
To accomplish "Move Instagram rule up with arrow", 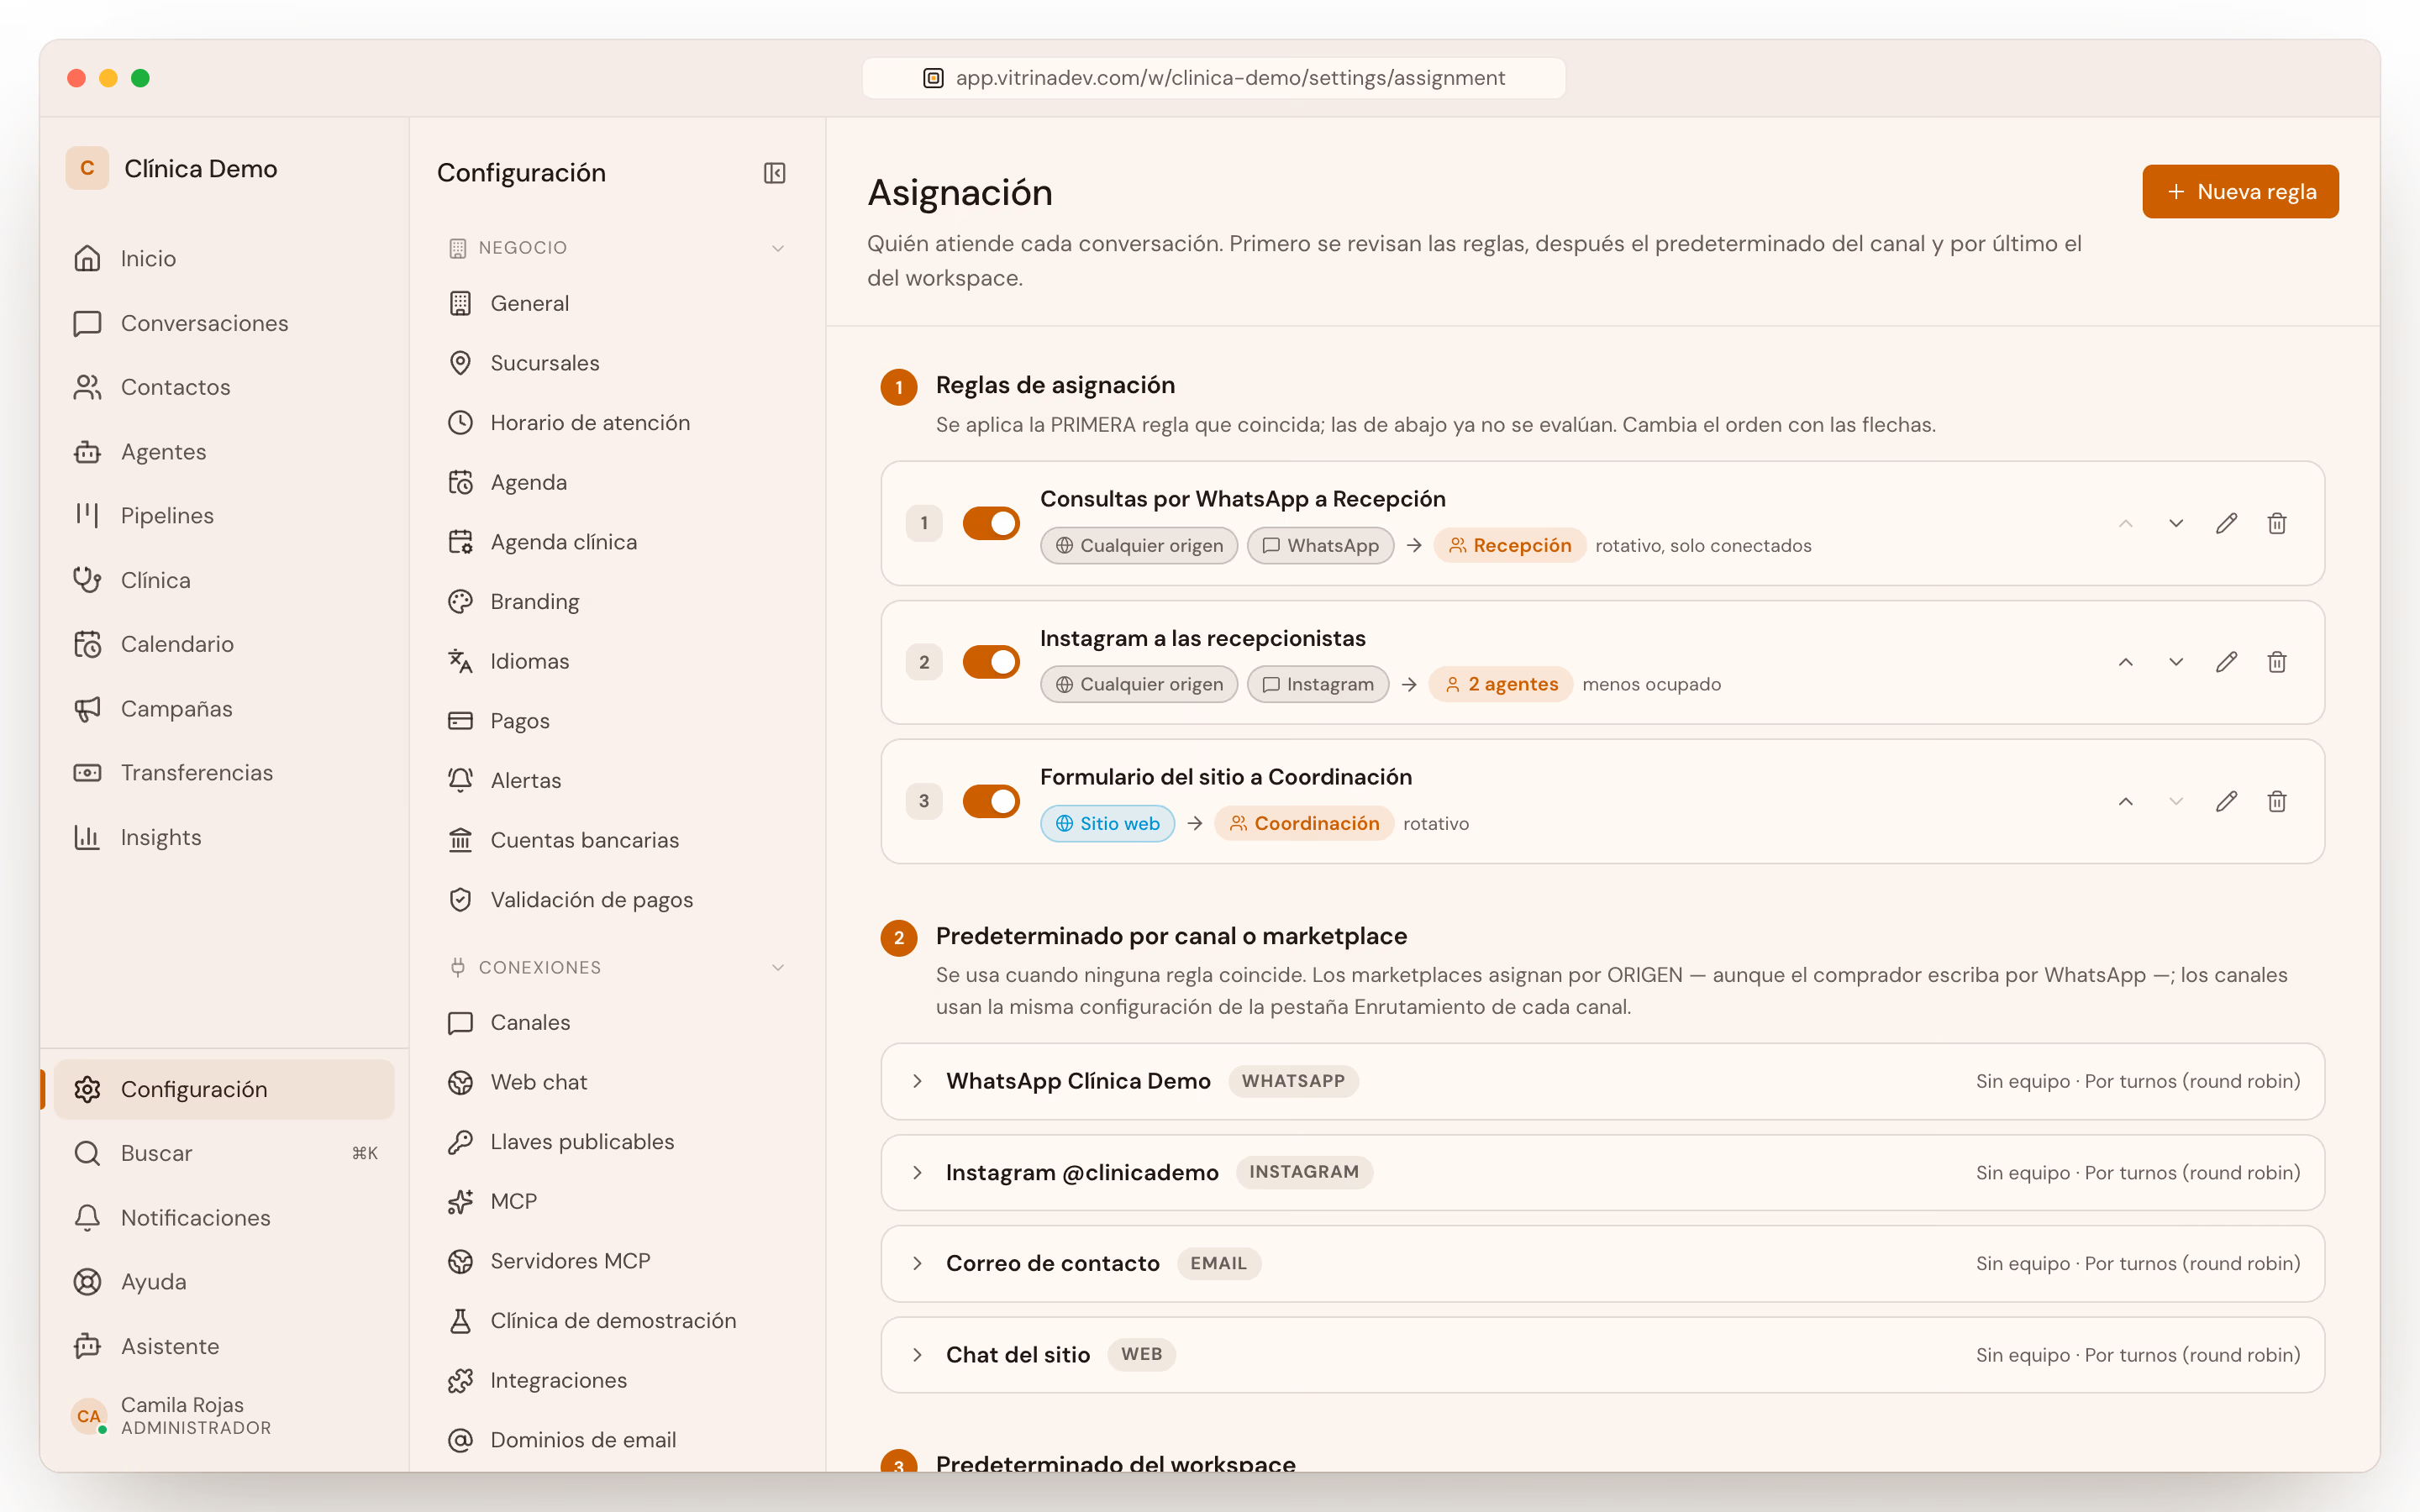I will 2126,662.
